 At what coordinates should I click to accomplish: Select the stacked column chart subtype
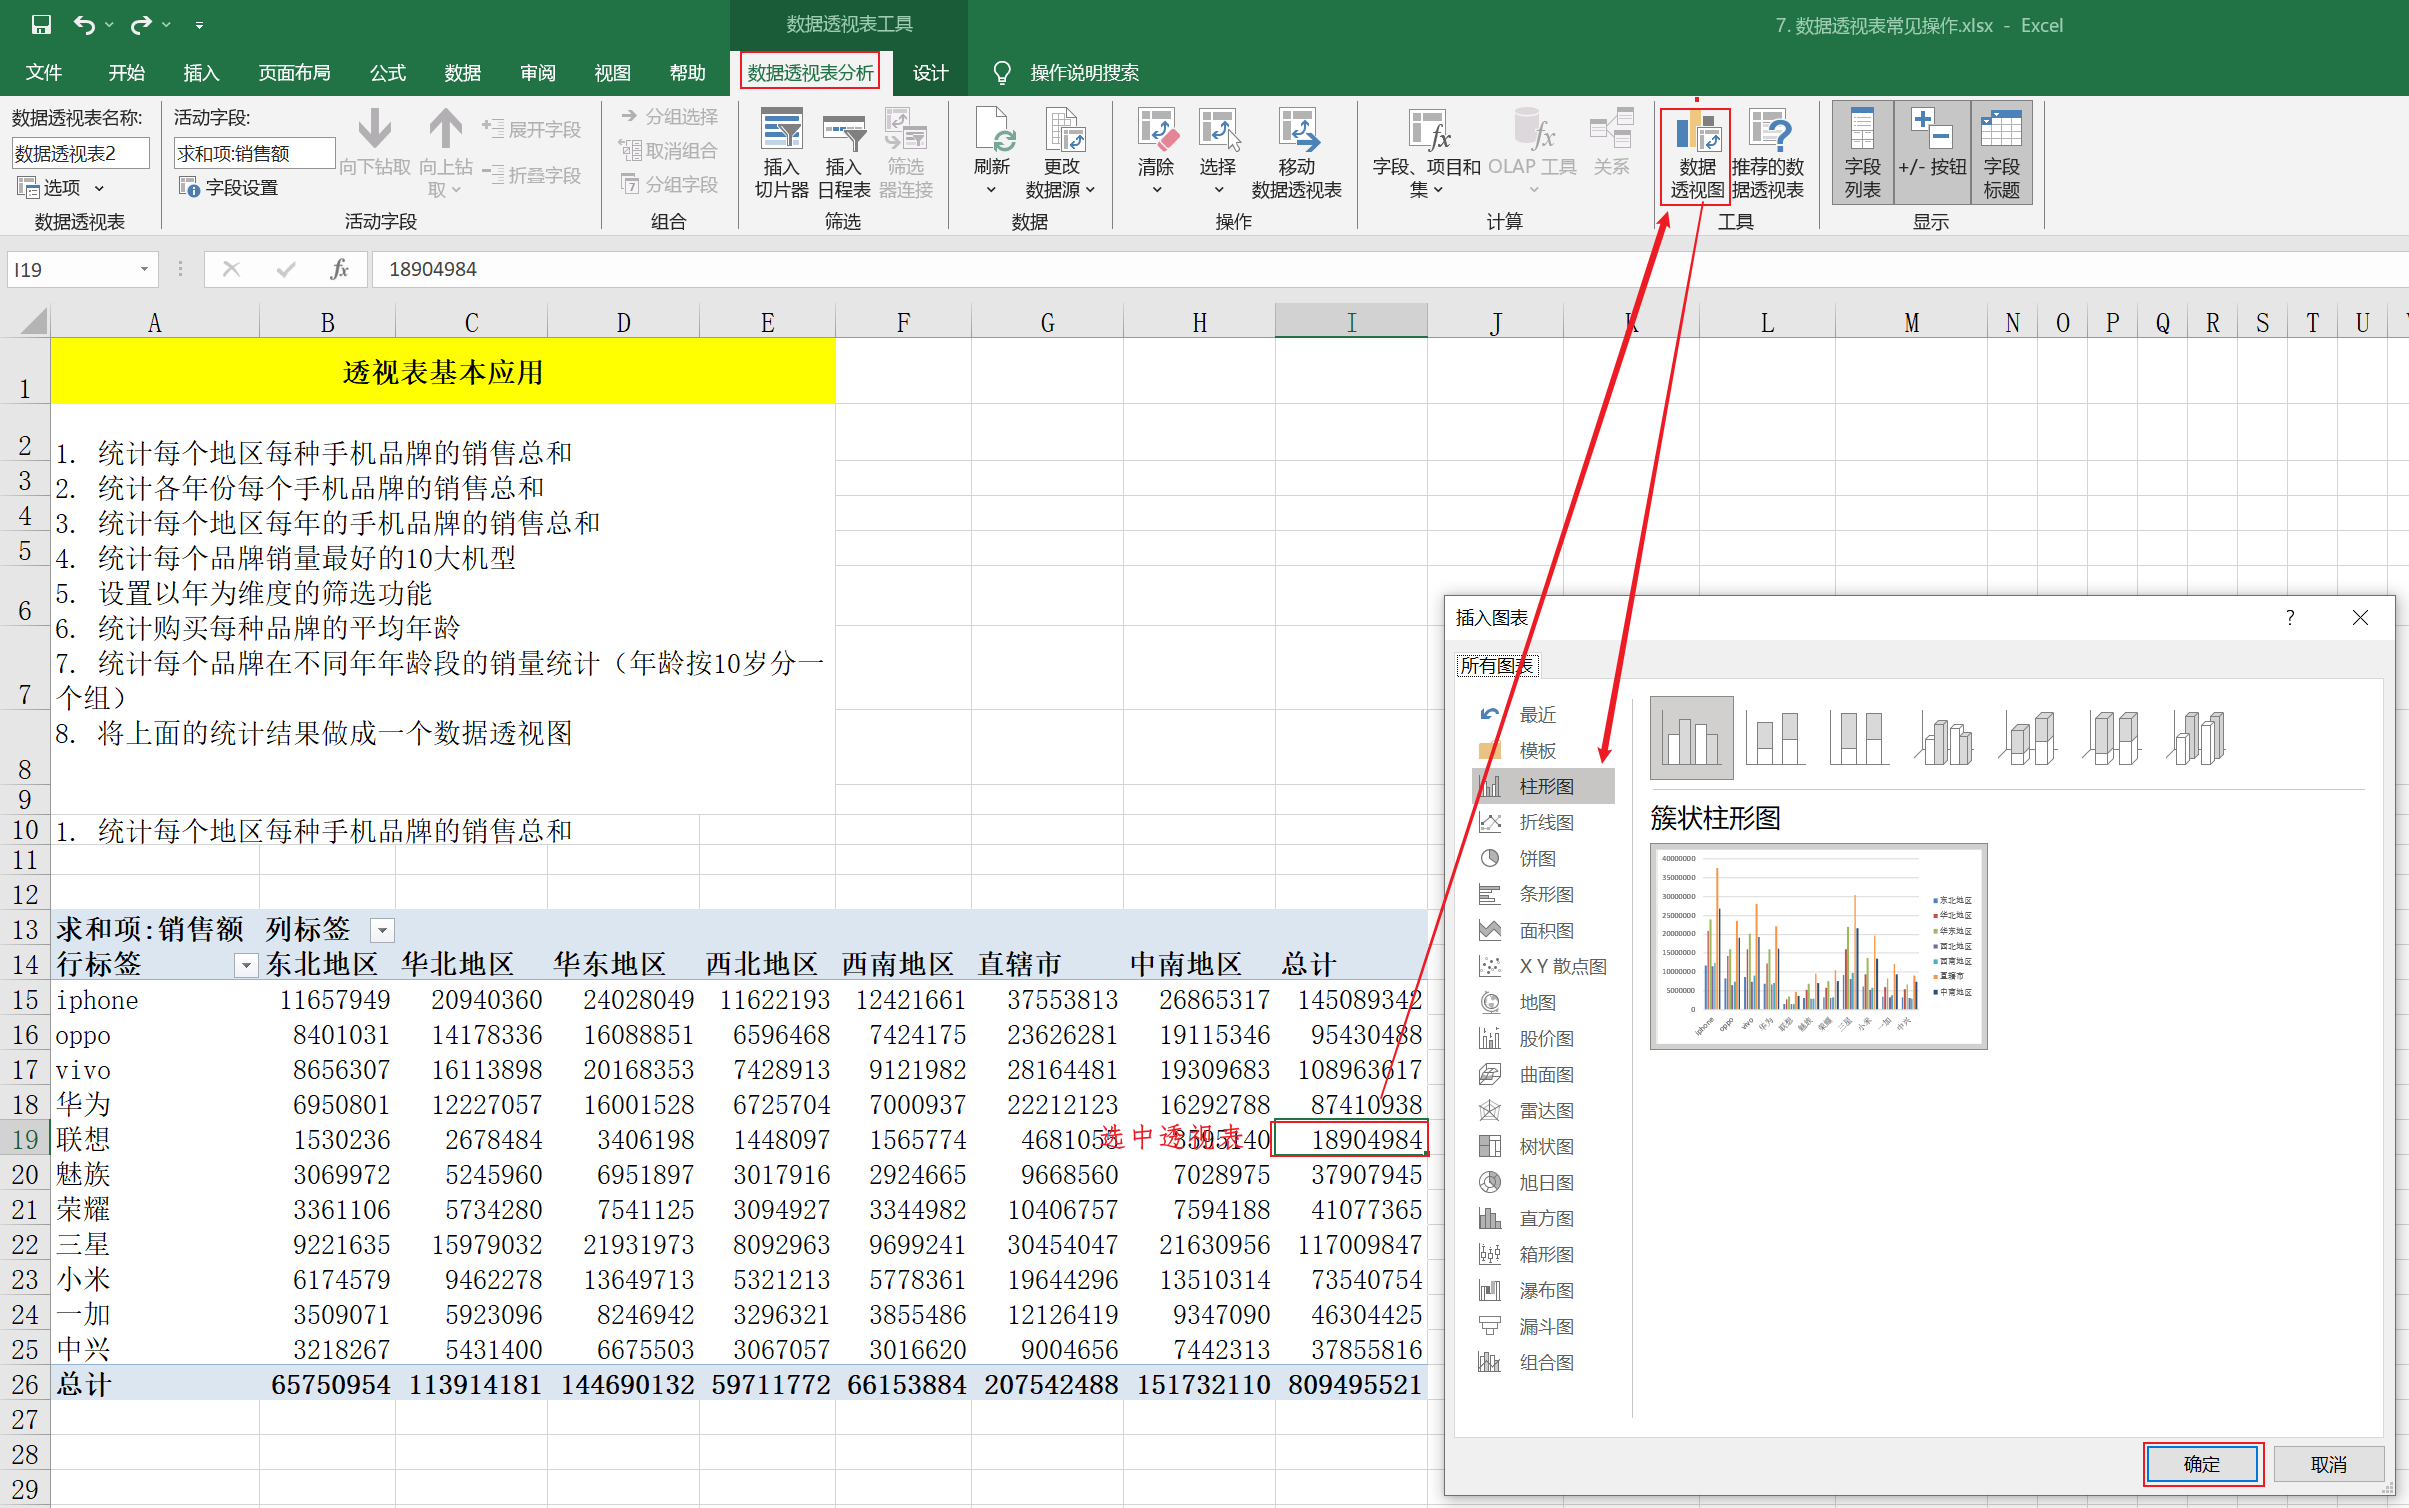1775,738
